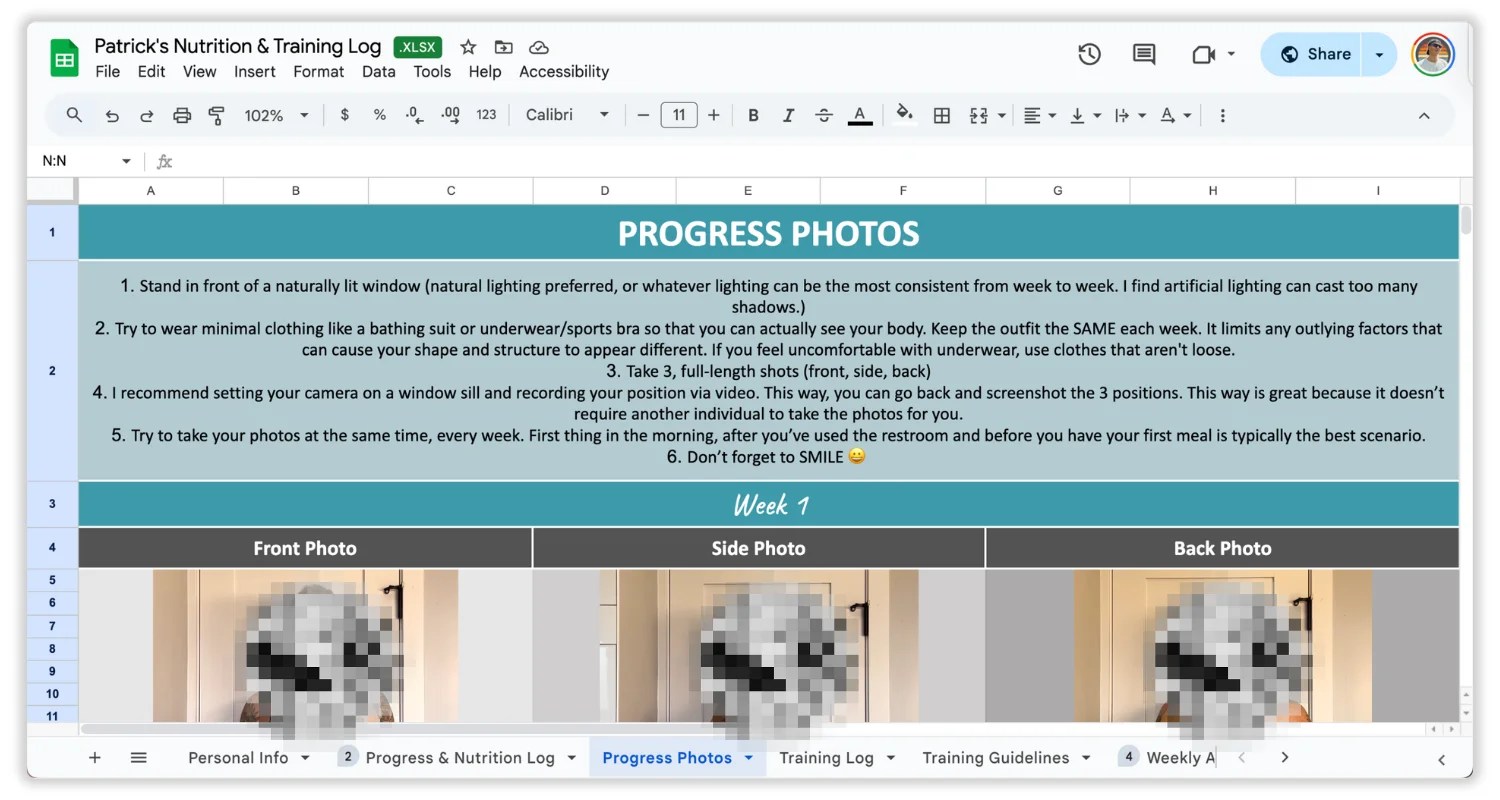This screenshot has width=1500, height=800.
Task: Switch to the Training Log tab
Action: click(826, 758)
